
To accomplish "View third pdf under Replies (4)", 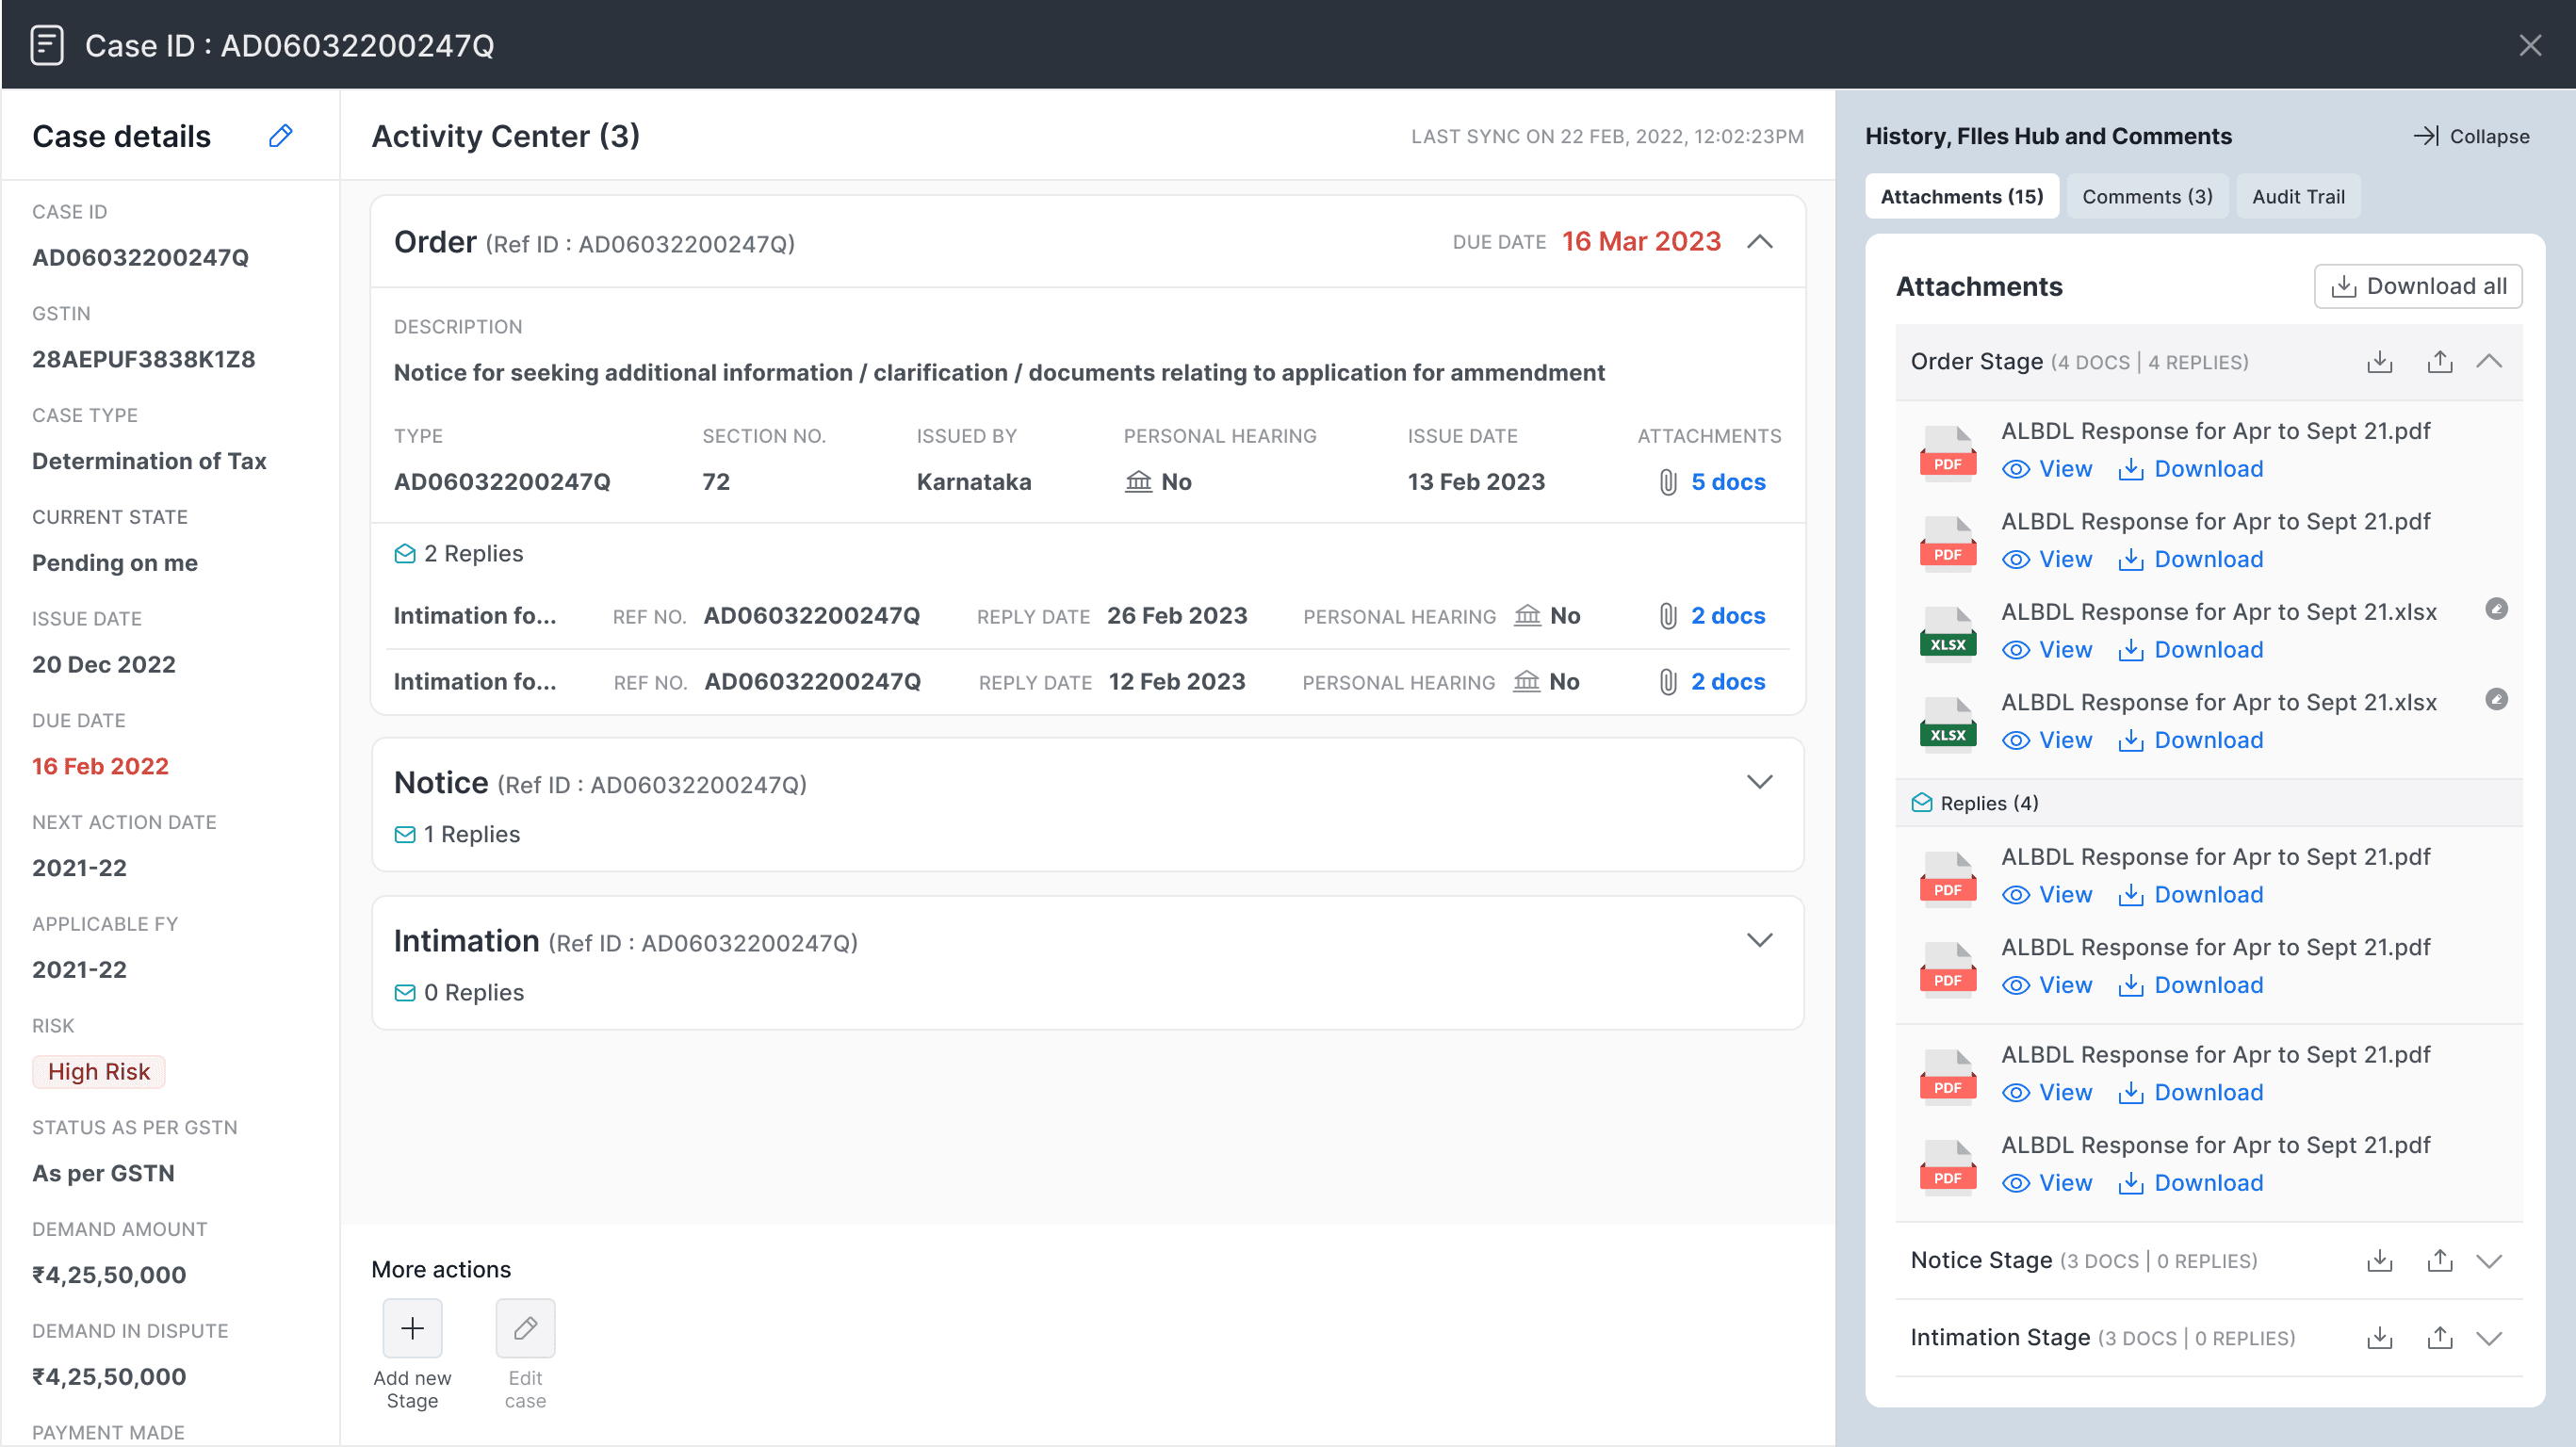I will coord(2047,1093).
